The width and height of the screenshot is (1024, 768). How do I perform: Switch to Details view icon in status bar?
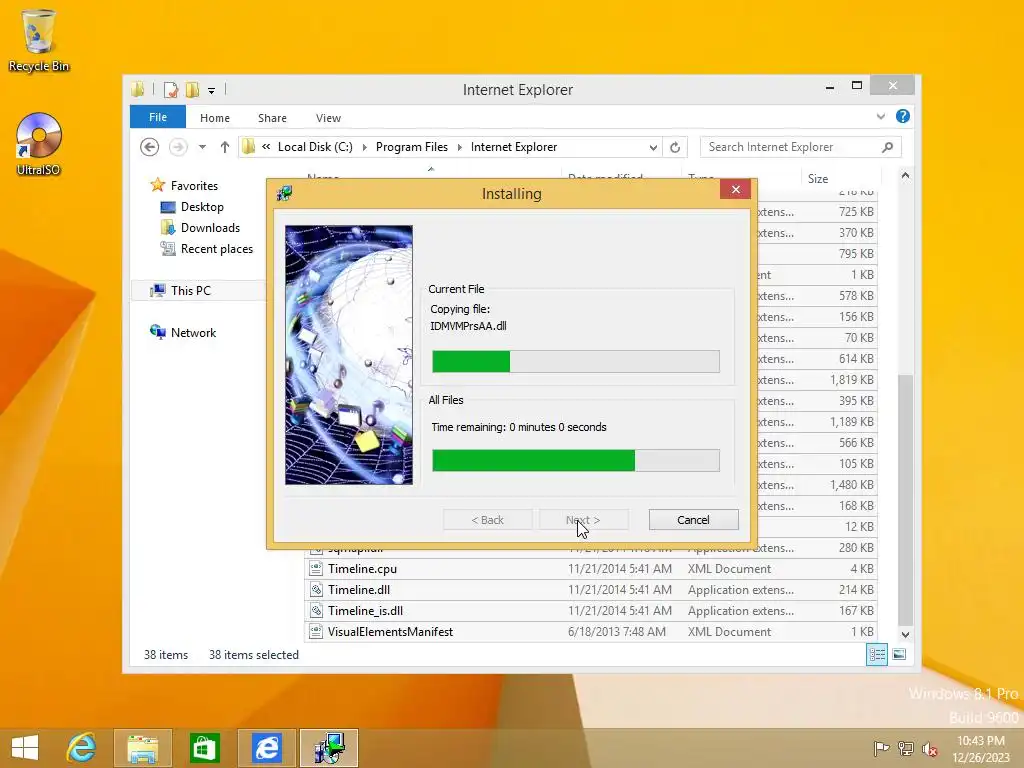pyautogui.click(x=876, y=654)
